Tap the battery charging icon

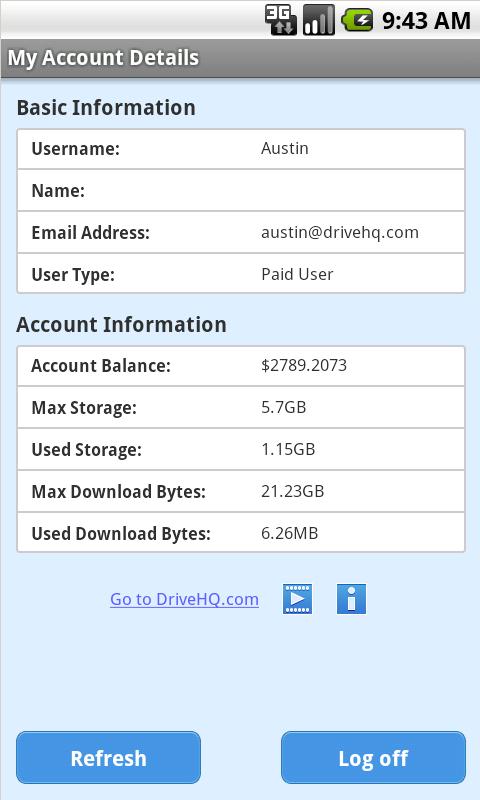pyautogui.click(x=357, y=20)
